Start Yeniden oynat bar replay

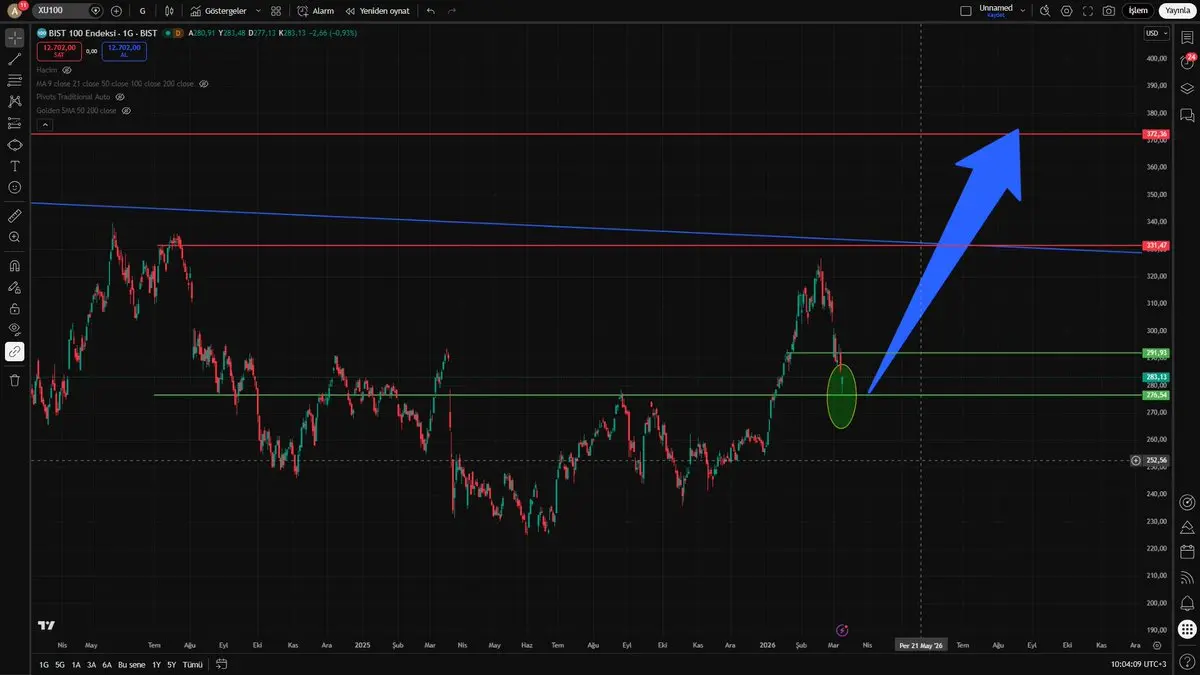pyautogui.click(x=377, y=10)
